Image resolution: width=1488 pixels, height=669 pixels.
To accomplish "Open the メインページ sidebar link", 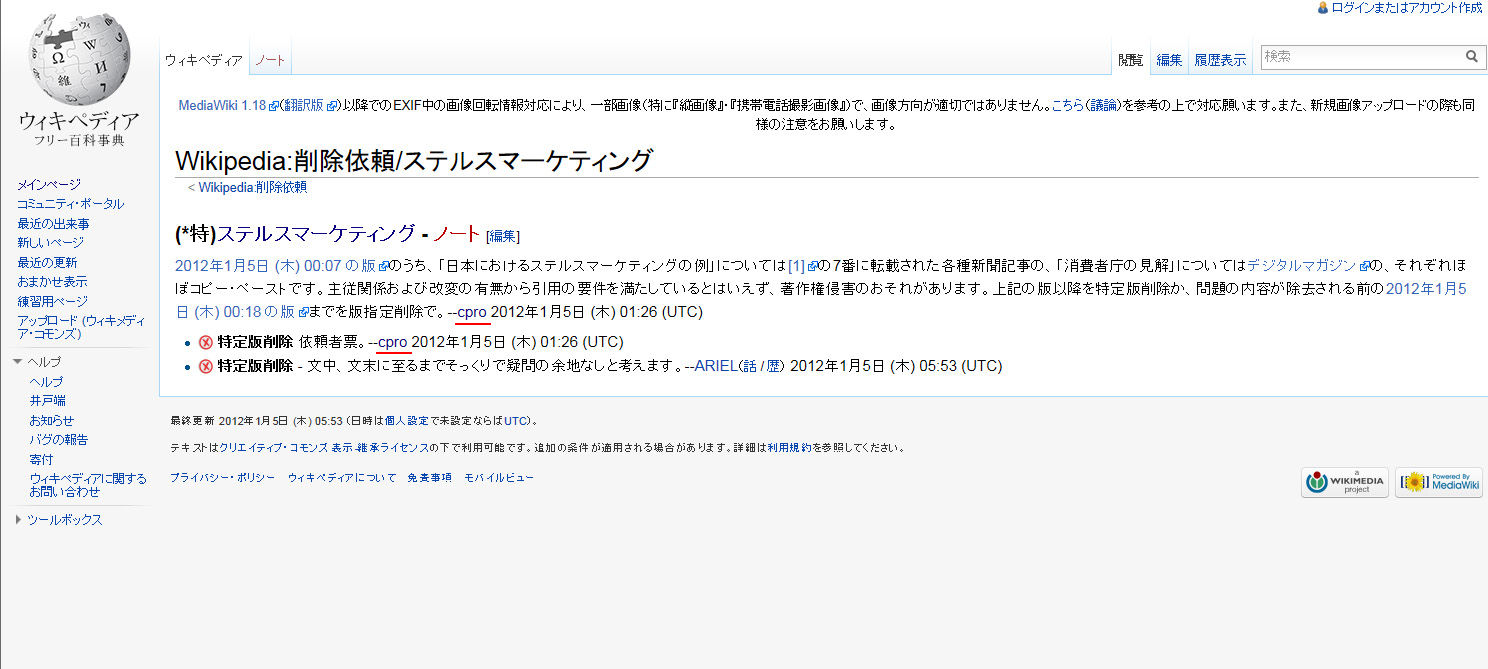I will 49,185.
